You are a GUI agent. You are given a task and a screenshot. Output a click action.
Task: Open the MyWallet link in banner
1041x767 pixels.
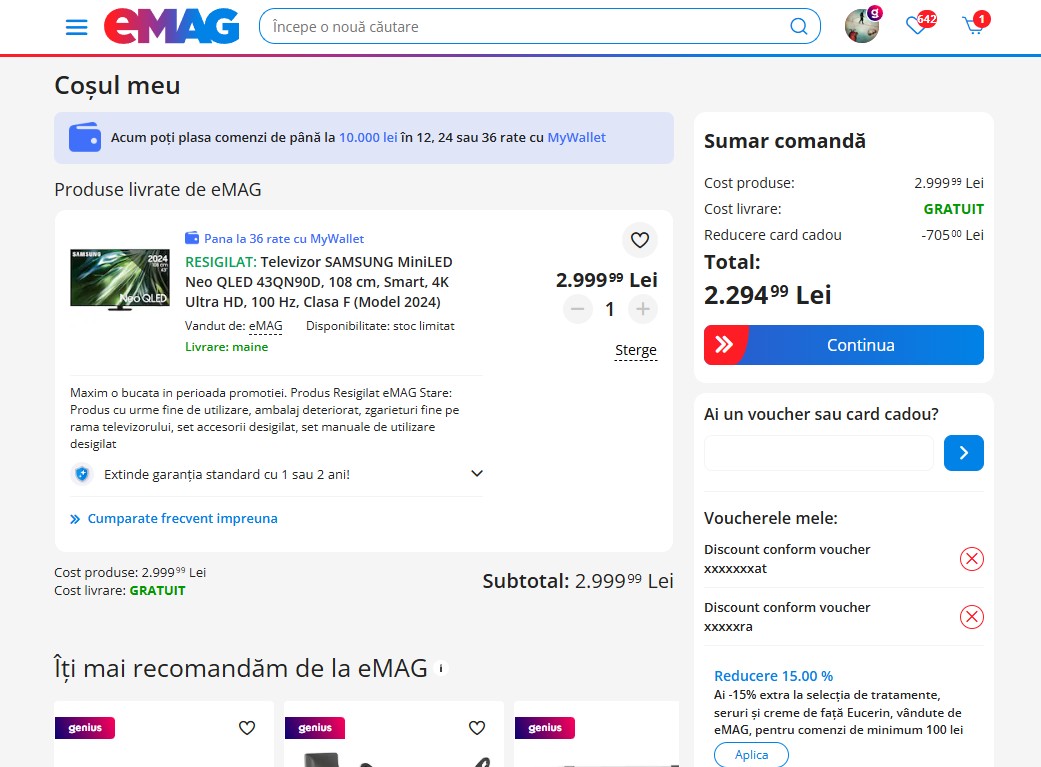576,137
